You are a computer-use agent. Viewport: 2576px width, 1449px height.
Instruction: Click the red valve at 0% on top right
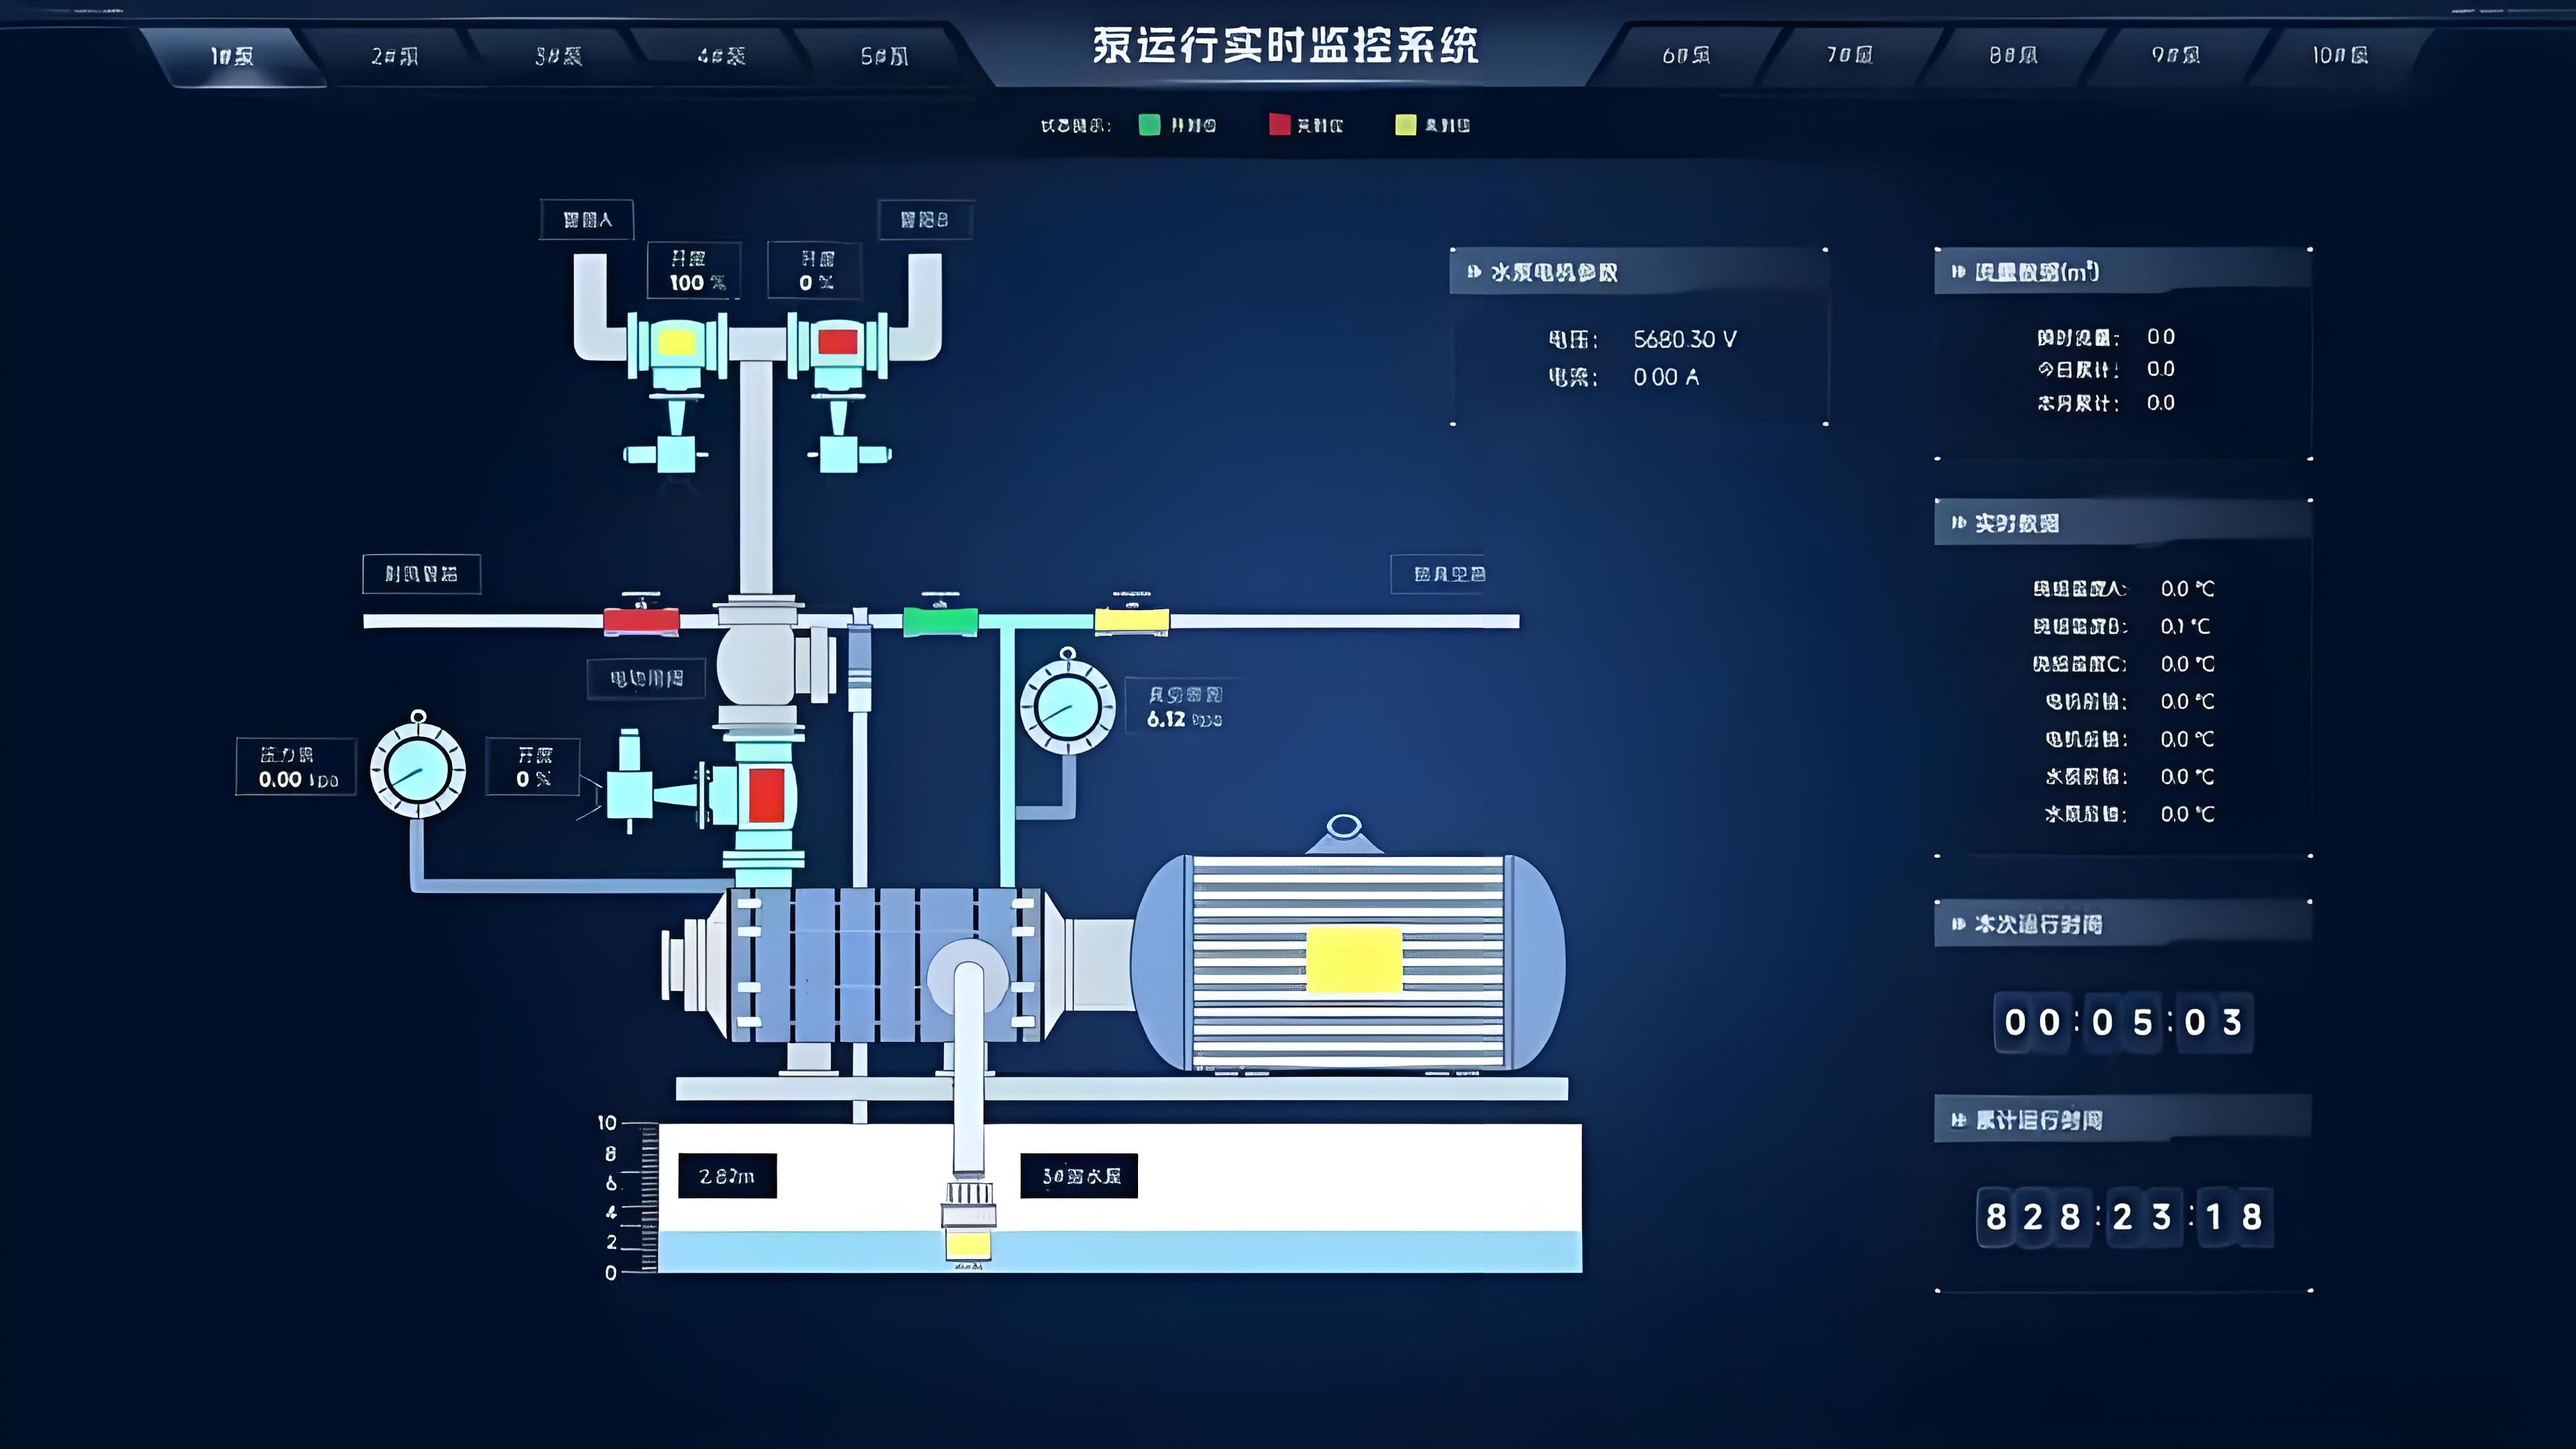[837, 343]
